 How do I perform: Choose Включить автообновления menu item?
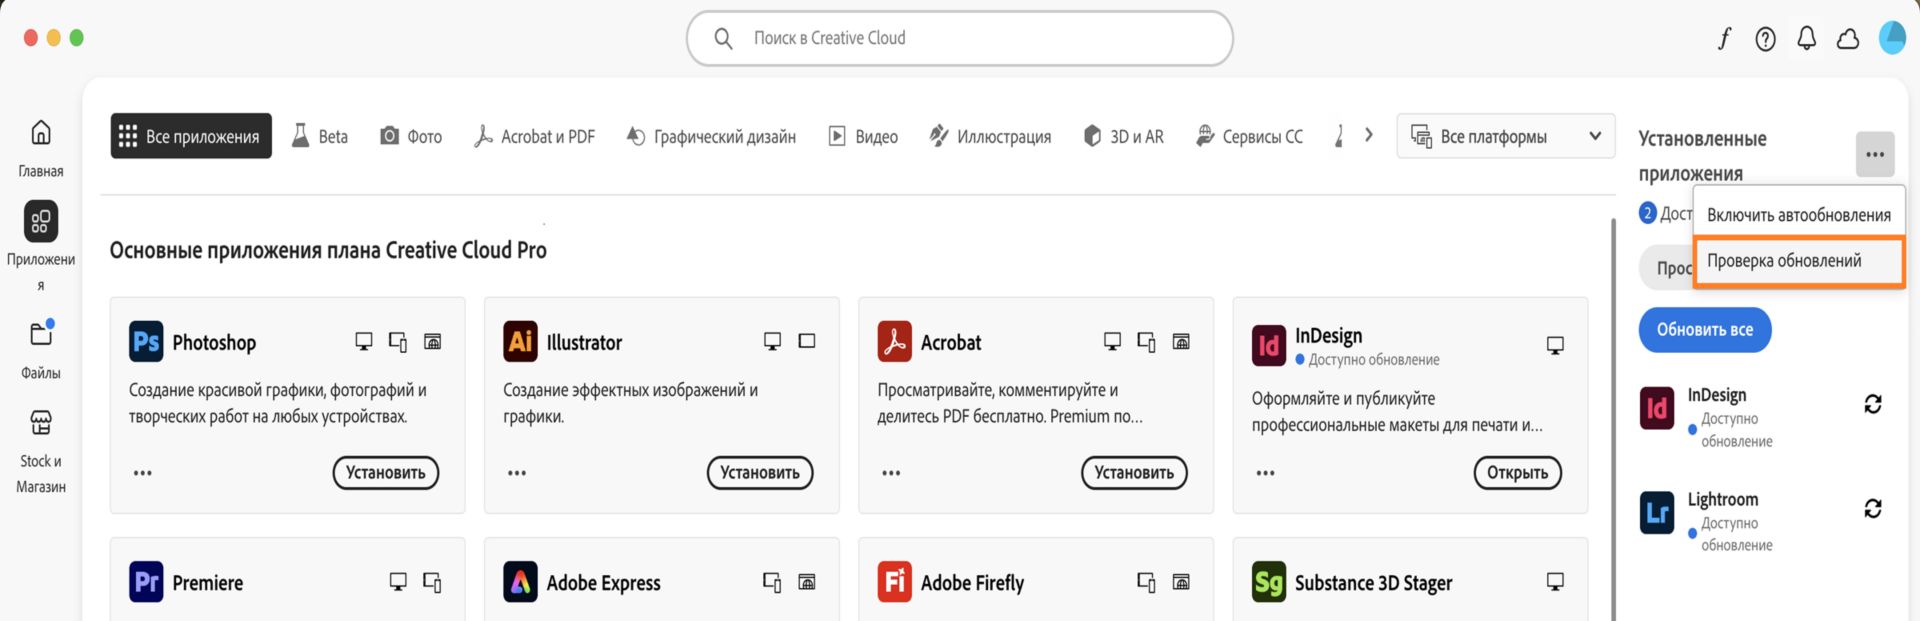click(x=1799, y=215)
